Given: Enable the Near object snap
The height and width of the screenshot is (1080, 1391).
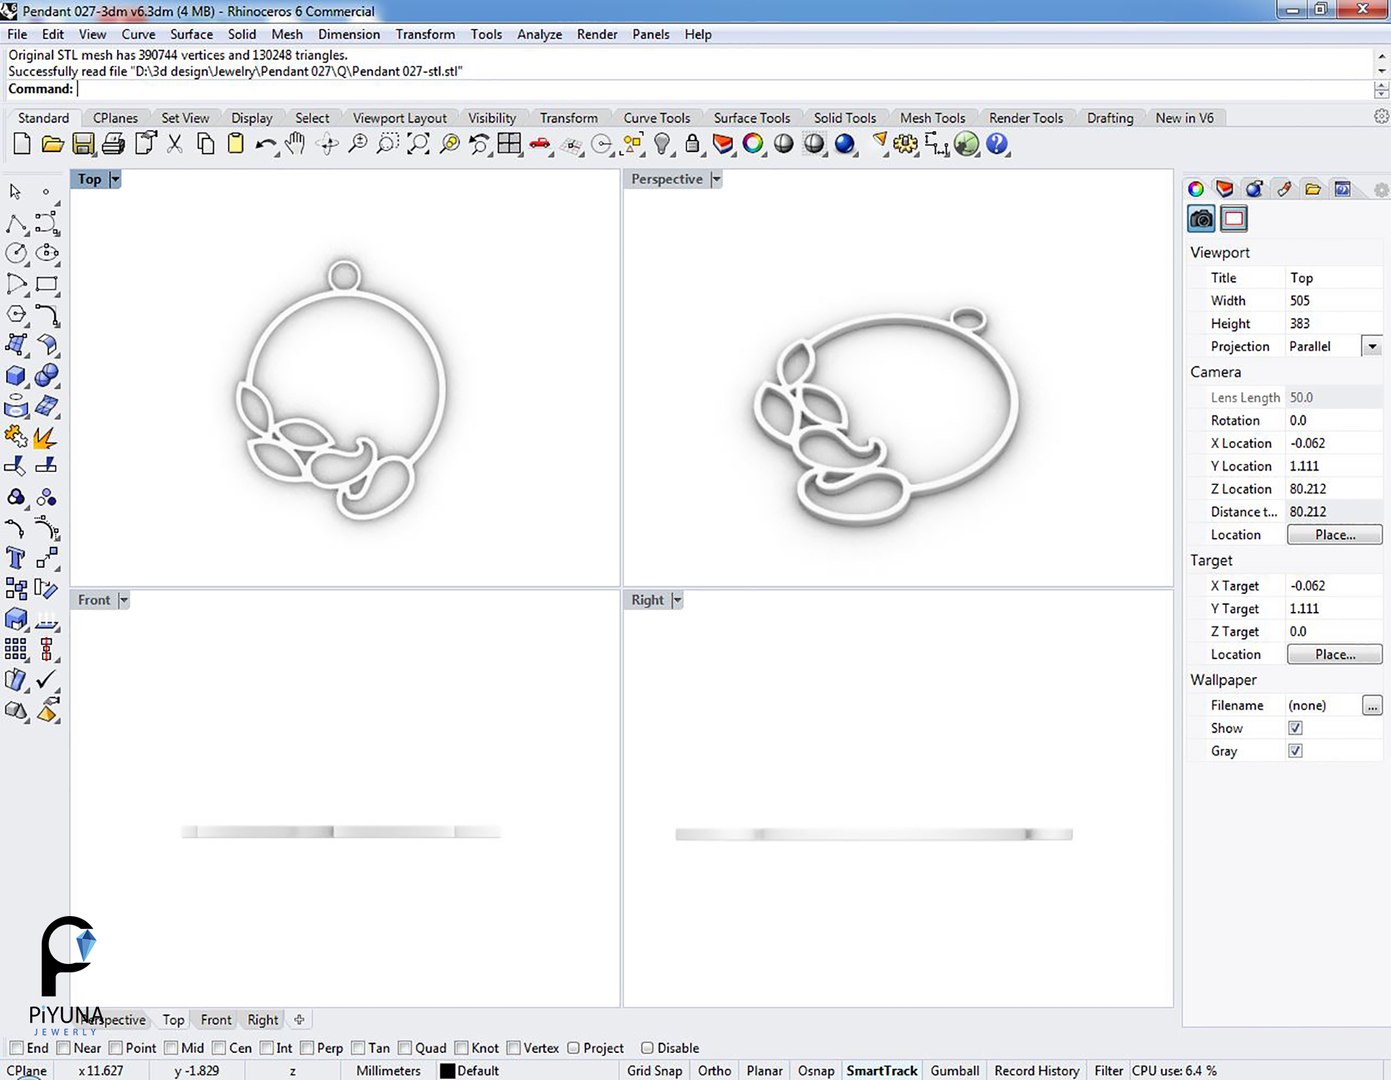Looking at the screenshot, I should click(64, 1048).
